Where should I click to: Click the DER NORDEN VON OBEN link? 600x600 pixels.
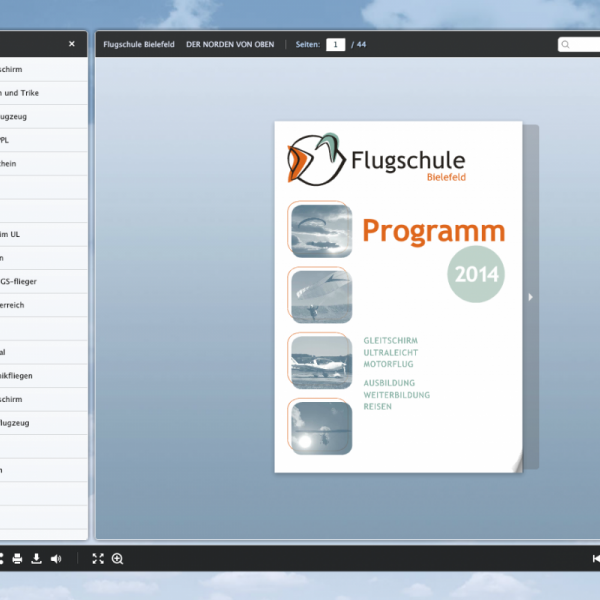pyautogui.click(x=231, y=44)
